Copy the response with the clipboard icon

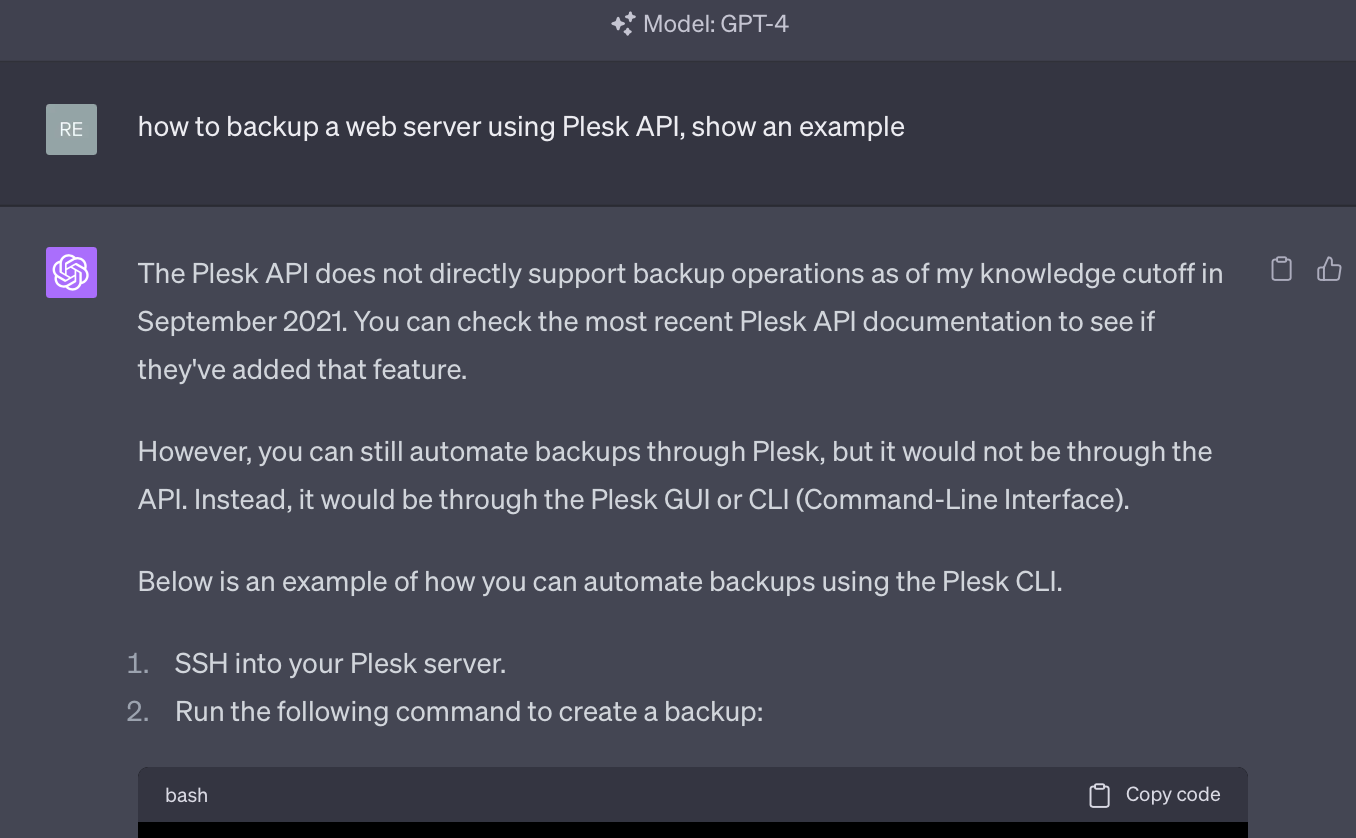[1281, 269]
